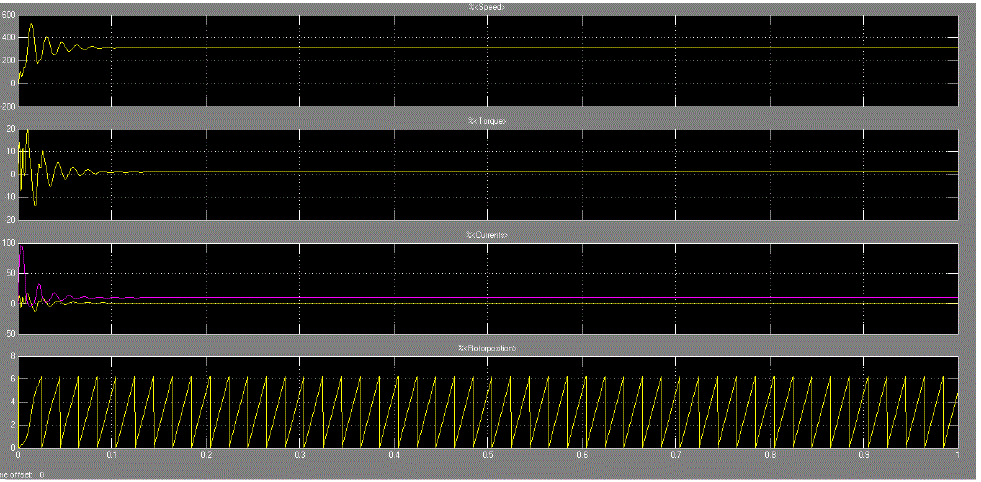Click the 0.7 tick on the time axis
This screenshot has height=482, width=981.
click(x=677, y=455)
